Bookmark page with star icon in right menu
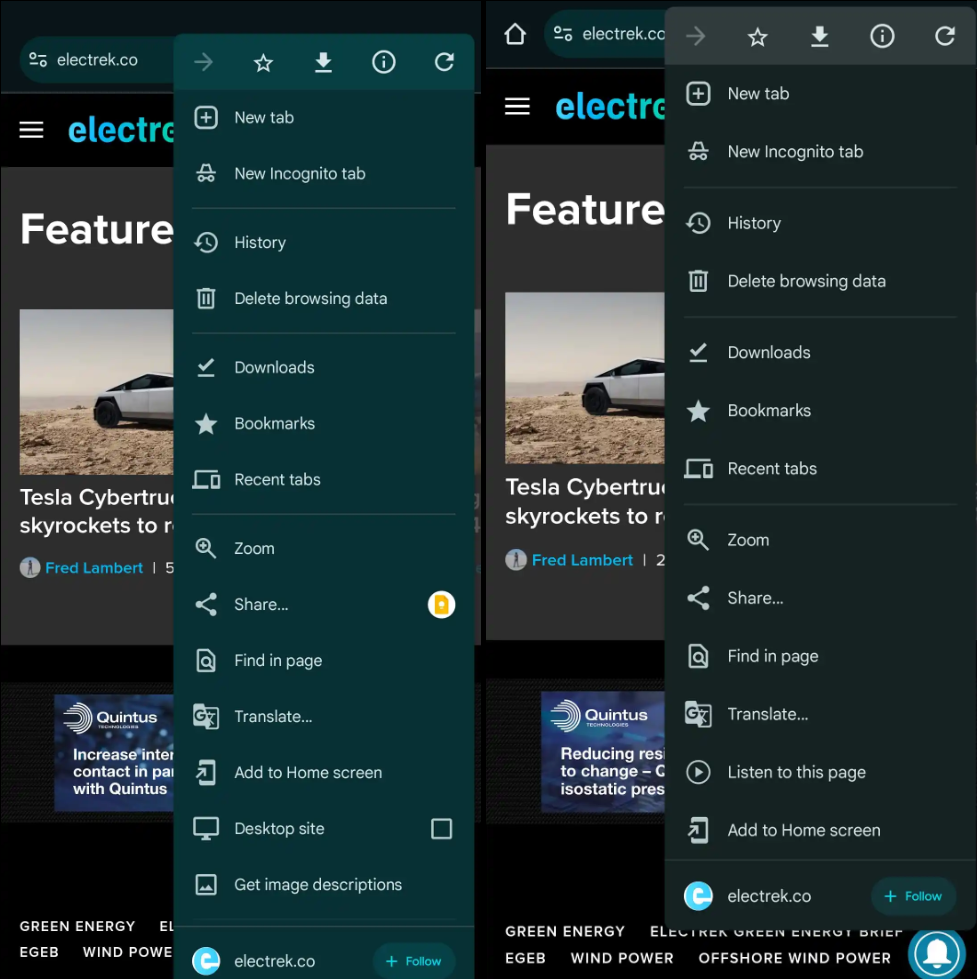This screenshot has width=977, height=979. coord(757,37)
